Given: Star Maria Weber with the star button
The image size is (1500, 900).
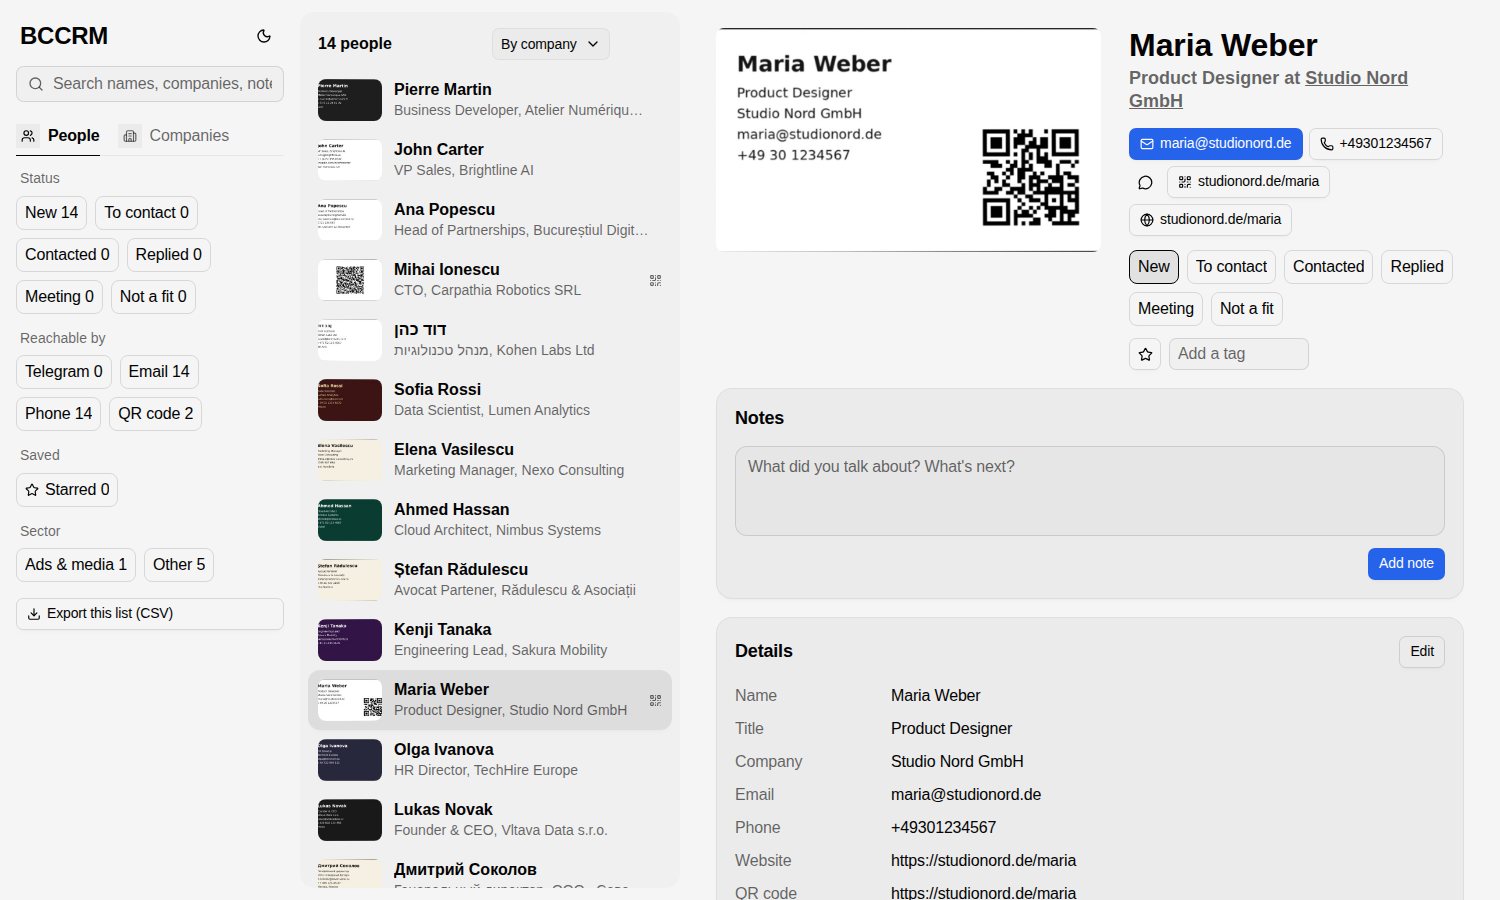Looking at the screenshot, I should point(1145,354).
